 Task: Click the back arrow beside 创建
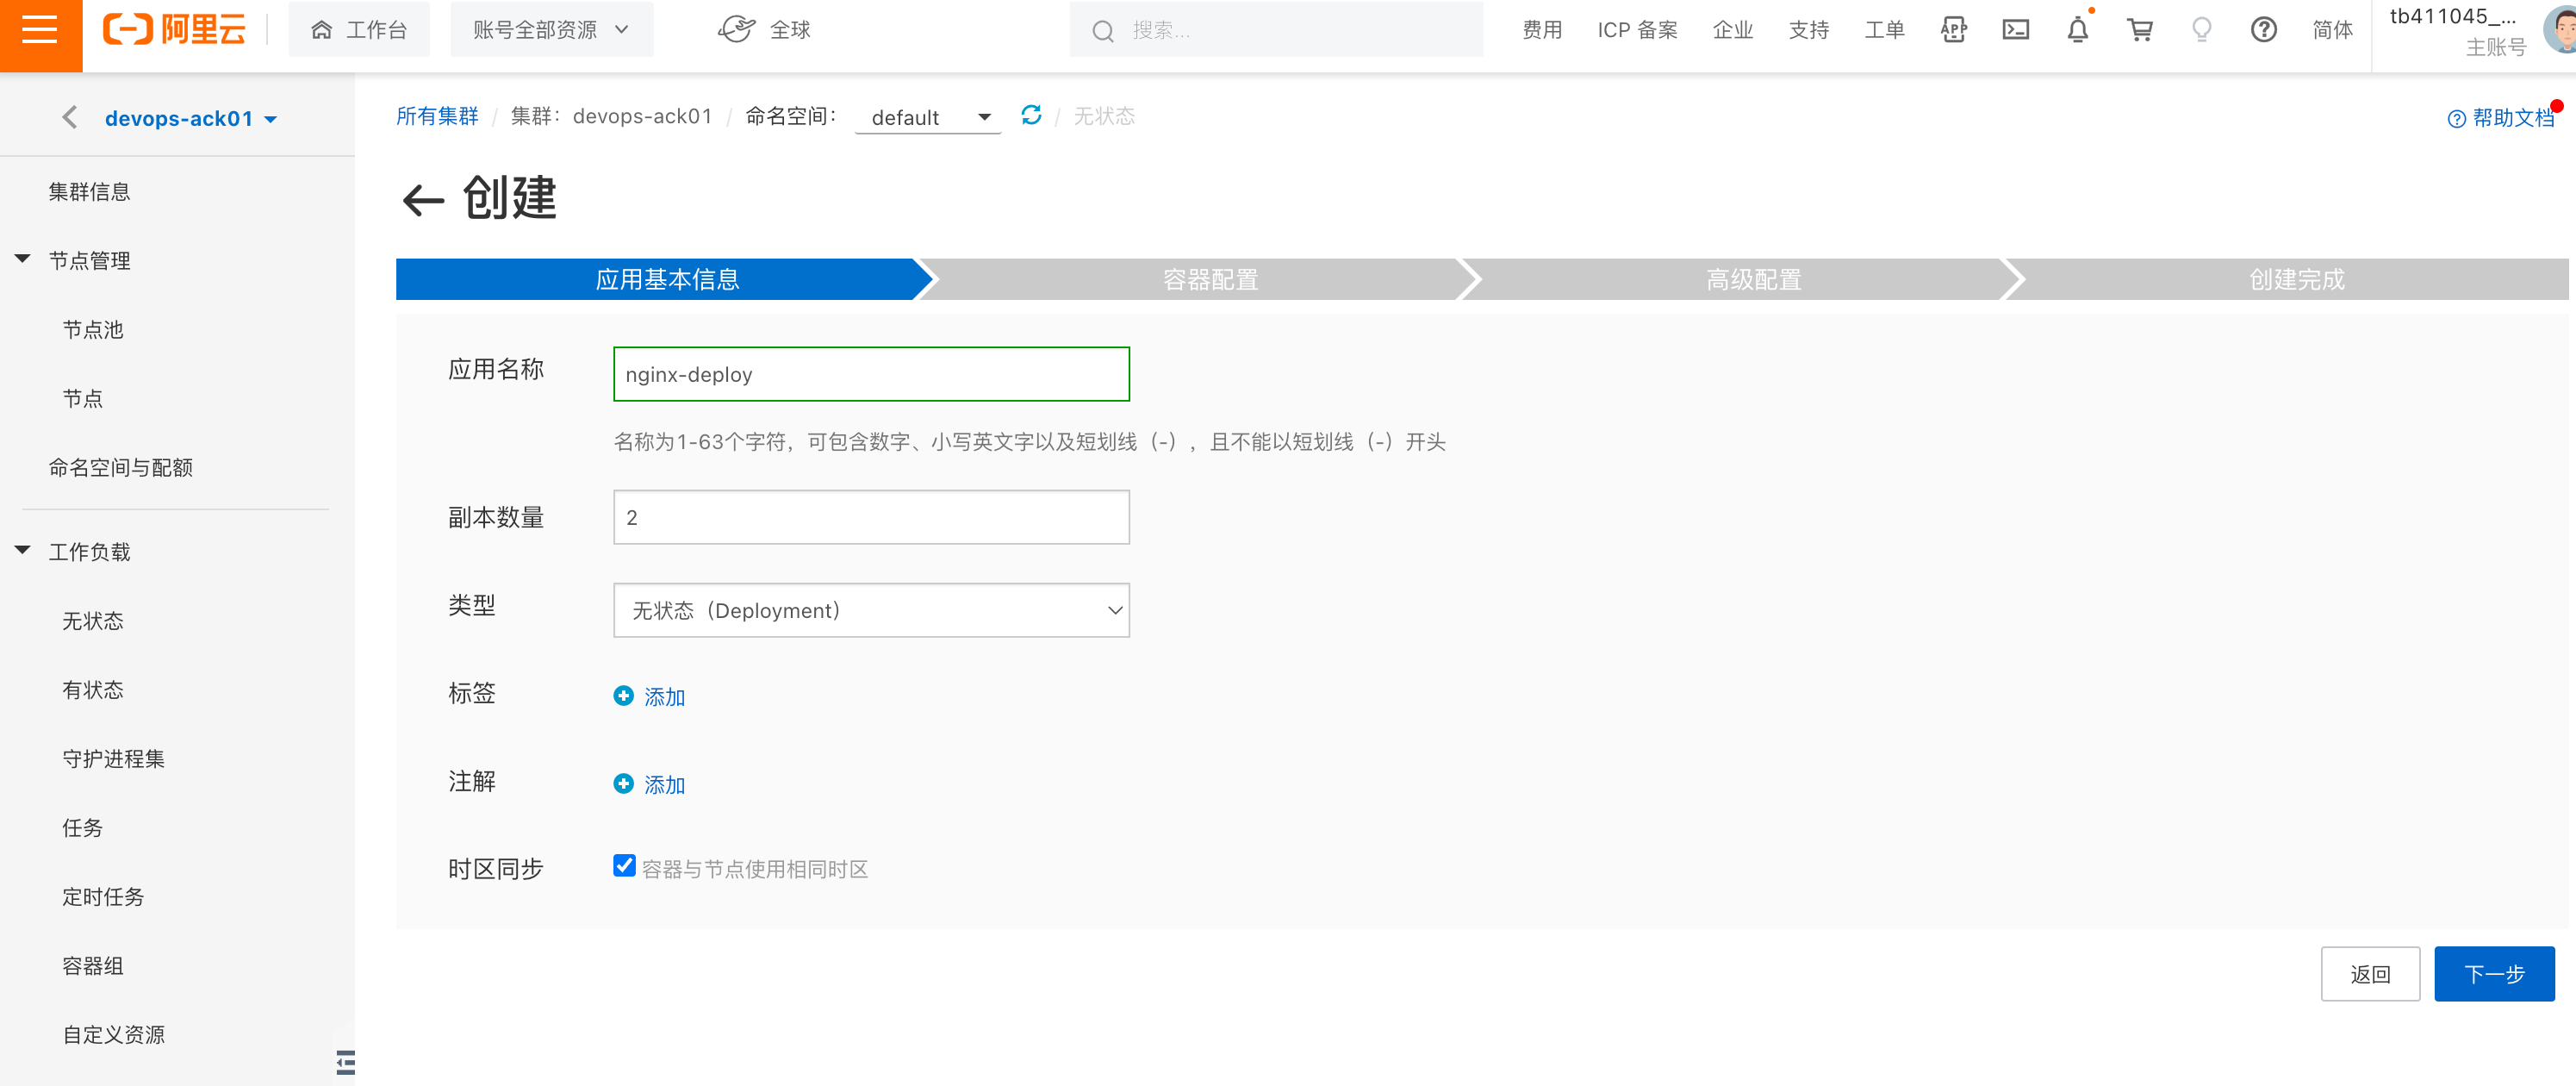pos(423,200)
